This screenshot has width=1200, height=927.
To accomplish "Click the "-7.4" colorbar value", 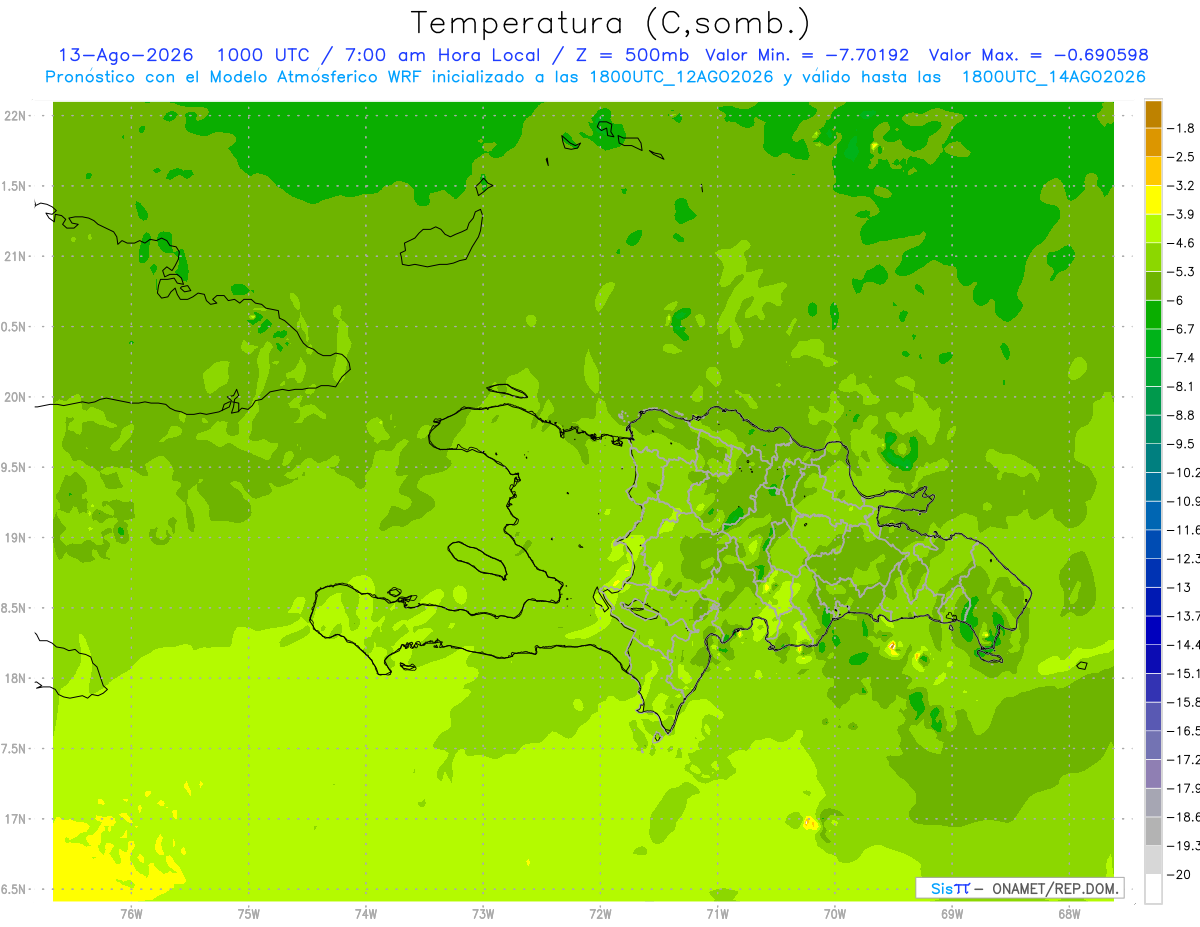I will (x=1181, y=358).
